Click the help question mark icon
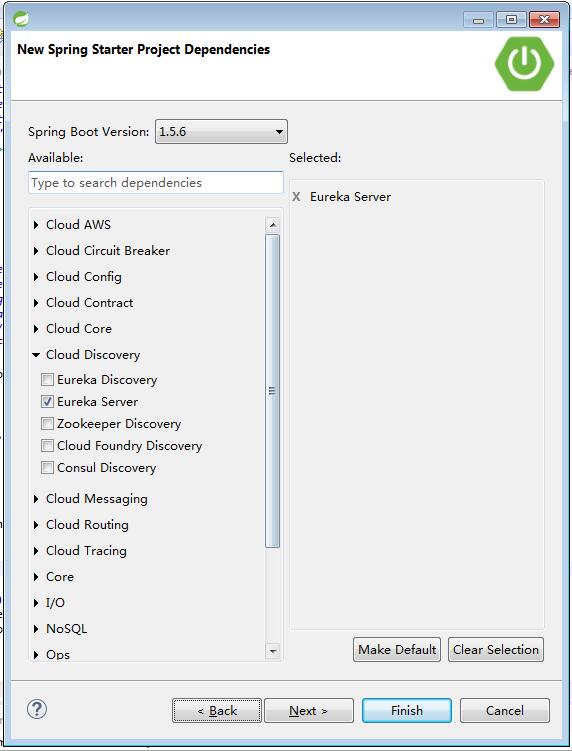This screenshot has height=751, width=572. point(37,709)
